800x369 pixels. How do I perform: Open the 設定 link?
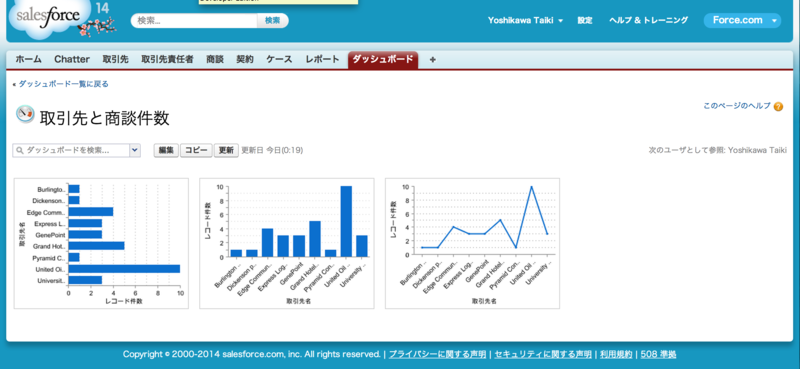(x=585, y=20)
